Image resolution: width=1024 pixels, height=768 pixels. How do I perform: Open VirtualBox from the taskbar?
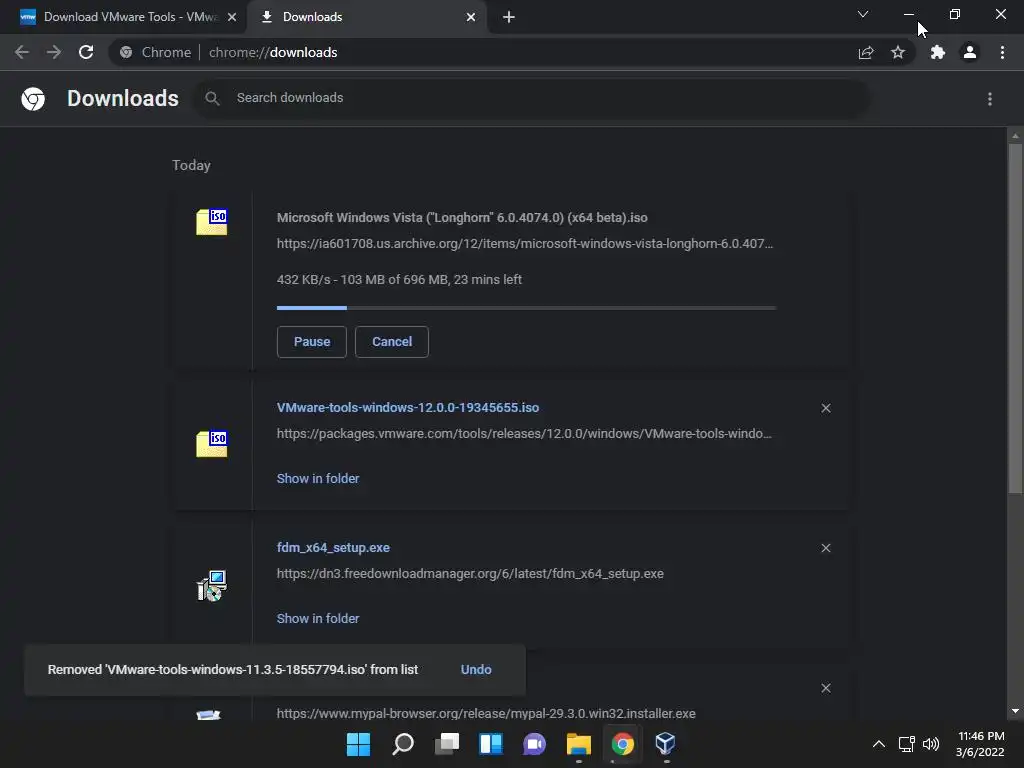[x=665, y=744]
